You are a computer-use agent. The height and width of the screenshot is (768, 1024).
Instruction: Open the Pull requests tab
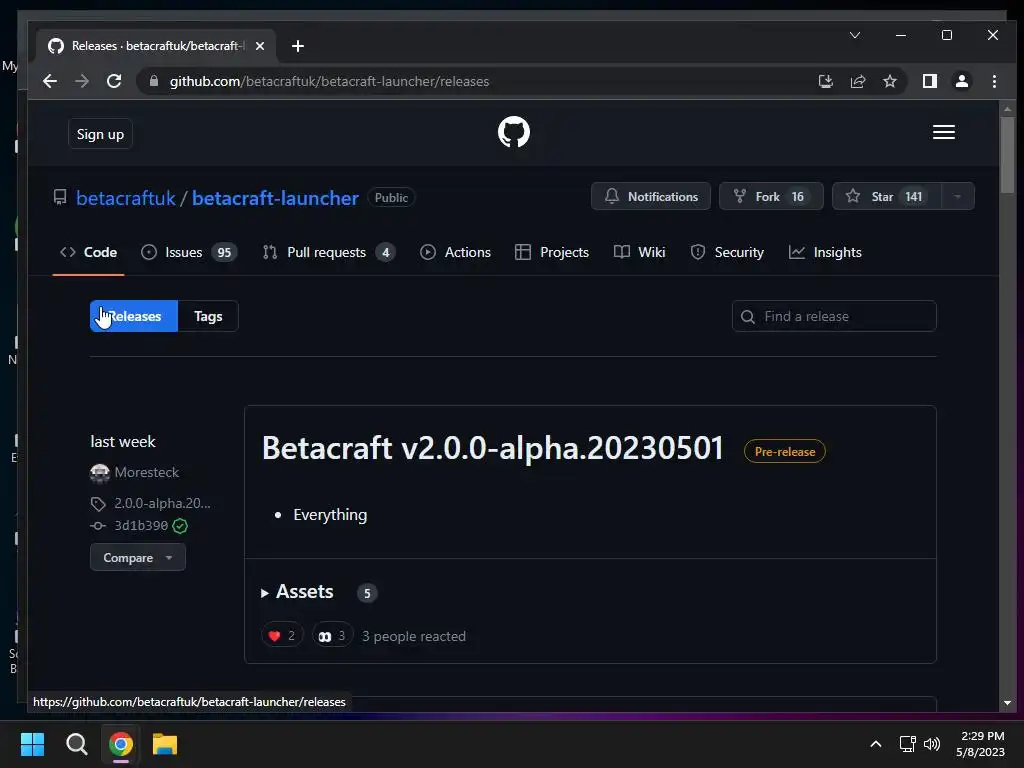328,252
